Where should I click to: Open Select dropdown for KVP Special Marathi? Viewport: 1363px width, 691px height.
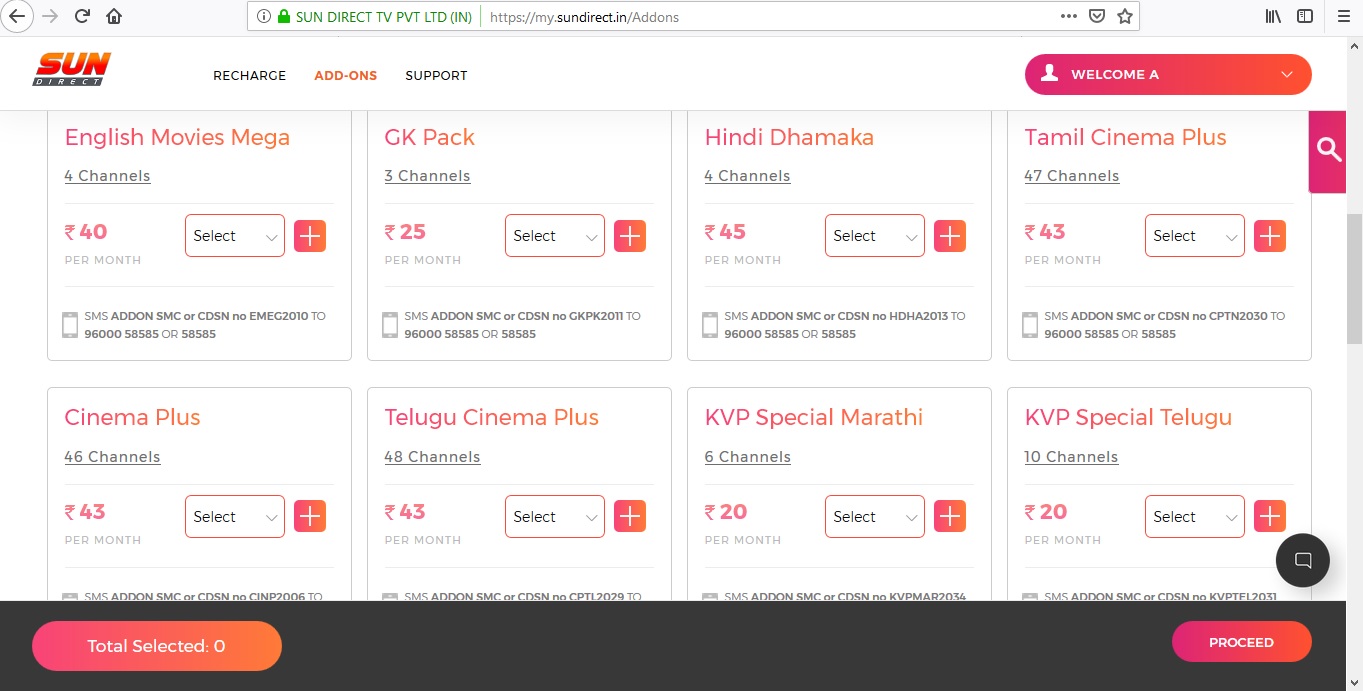pos(875,516)
